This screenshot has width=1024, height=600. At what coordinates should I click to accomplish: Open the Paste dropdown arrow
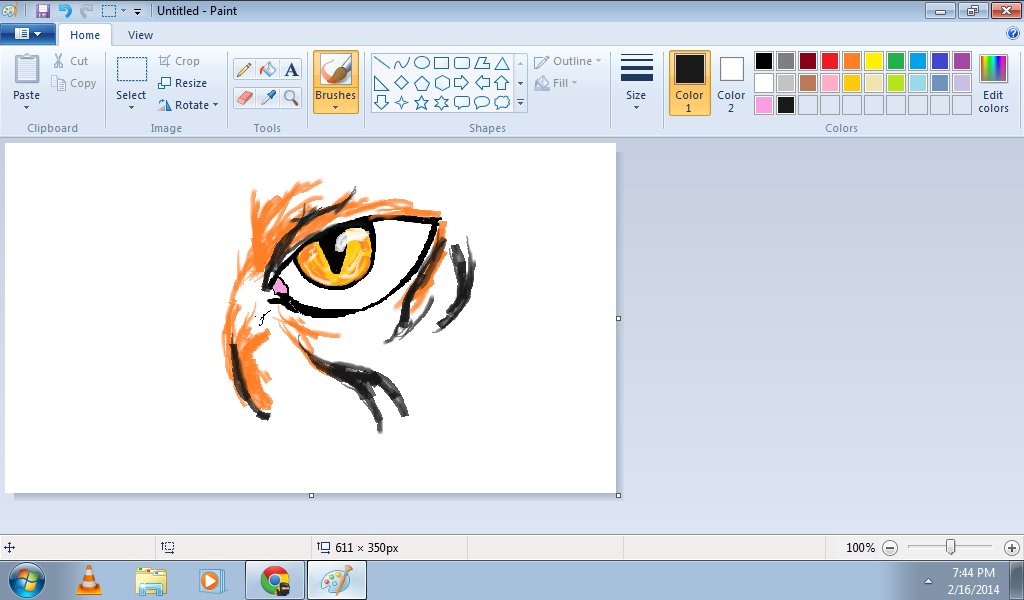click(26, 108)
